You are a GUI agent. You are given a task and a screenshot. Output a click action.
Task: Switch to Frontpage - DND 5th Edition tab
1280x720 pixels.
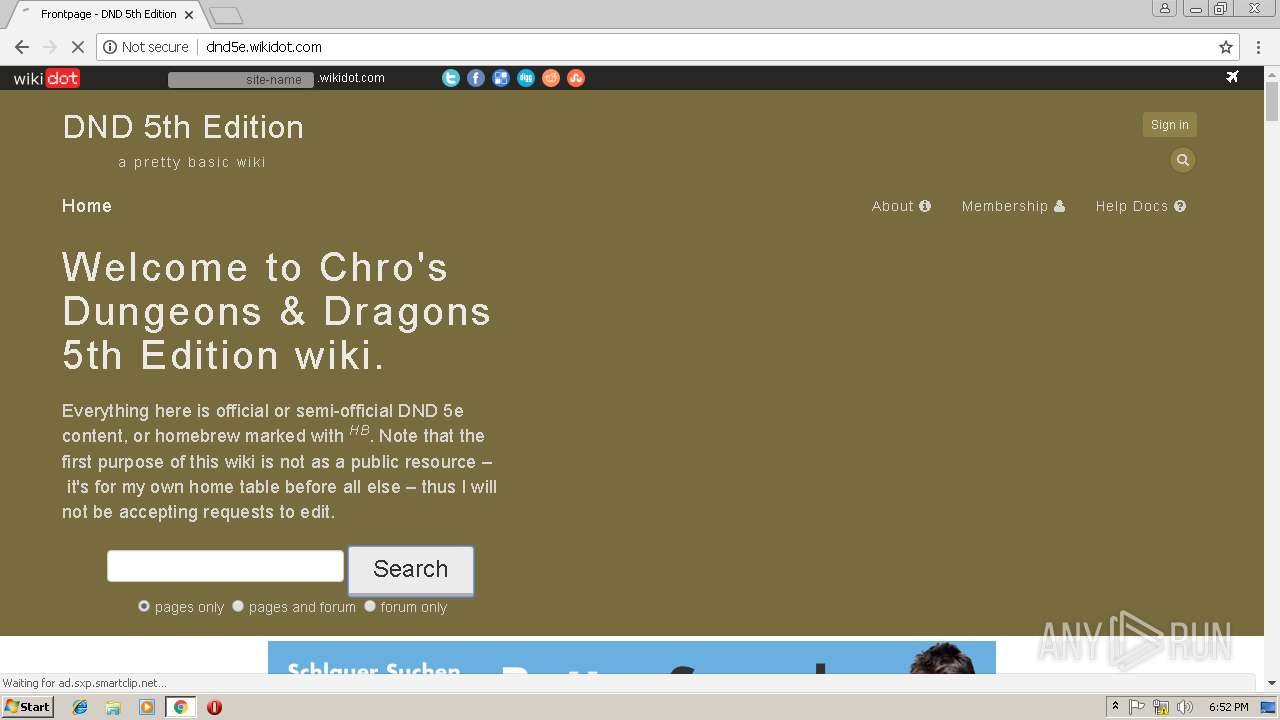[x=108, y=15]
